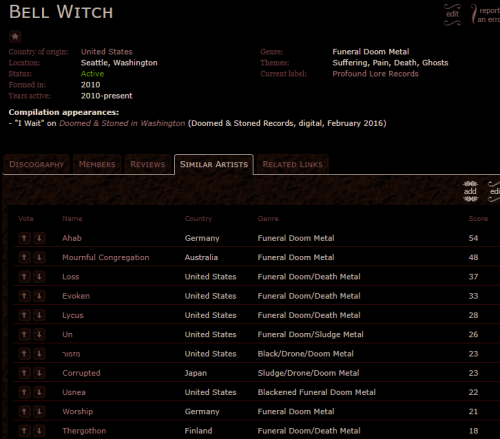
Task: Downvote Loss in similar artists
Action: [x=39, y=277]
